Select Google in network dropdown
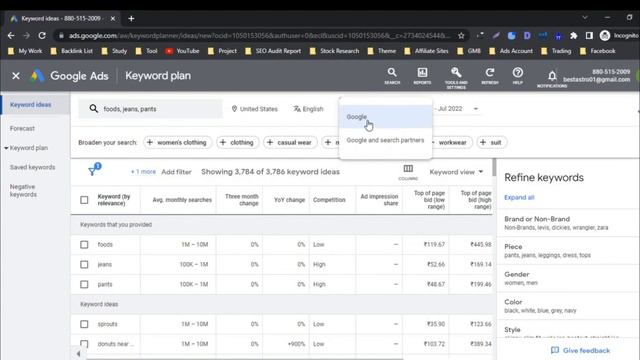The width and height of the screenshot is (640, 360). 385,117
